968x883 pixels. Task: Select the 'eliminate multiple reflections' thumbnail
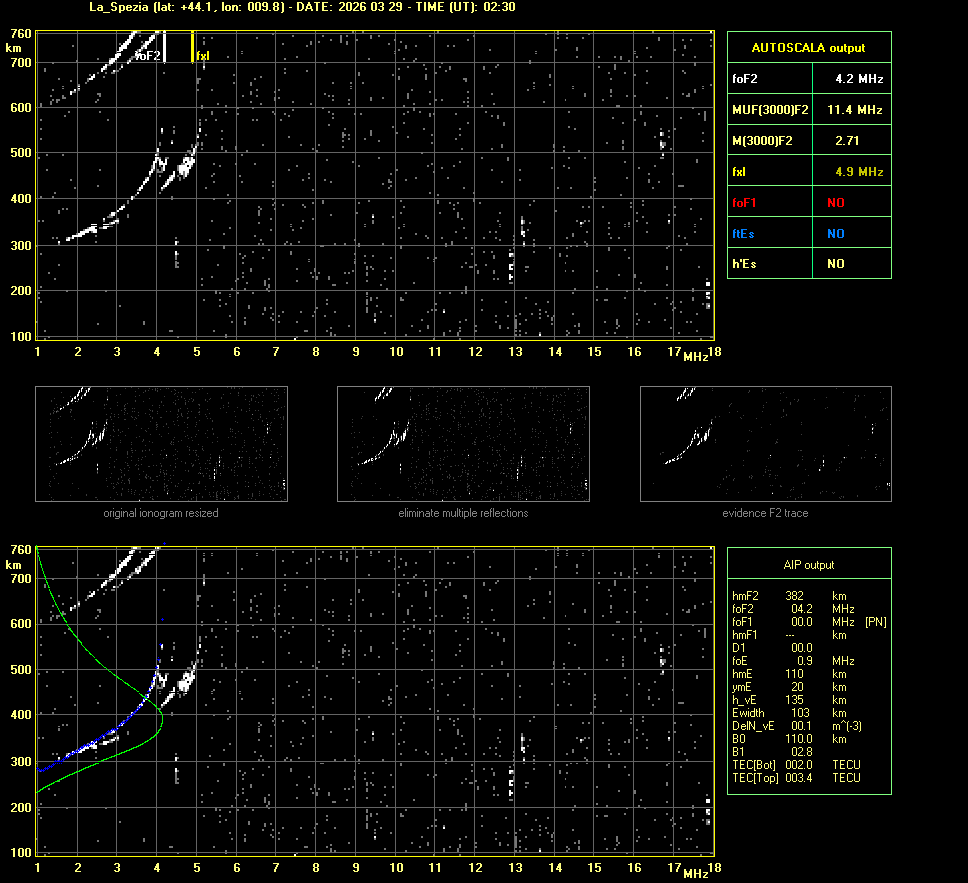(x=463, y=444)
